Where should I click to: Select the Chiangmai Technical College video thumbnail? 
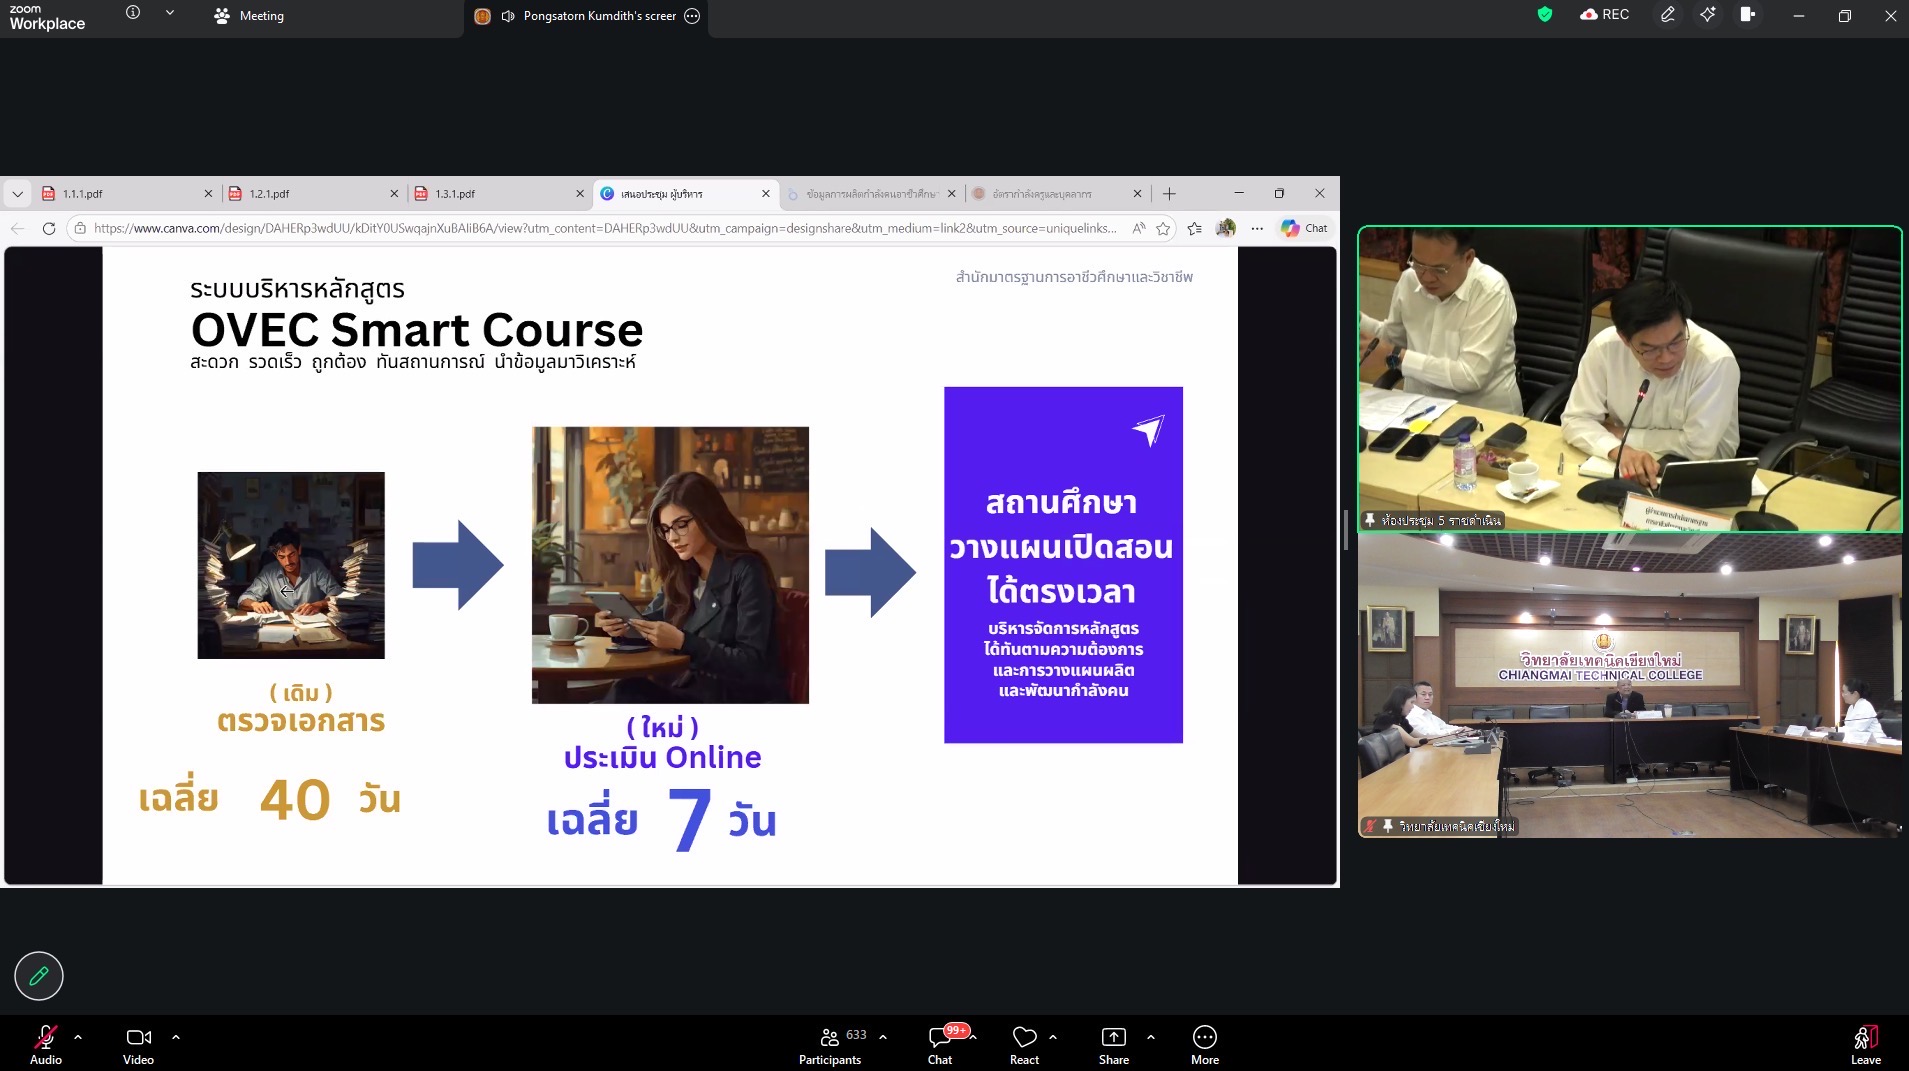tap(1629, 685)
